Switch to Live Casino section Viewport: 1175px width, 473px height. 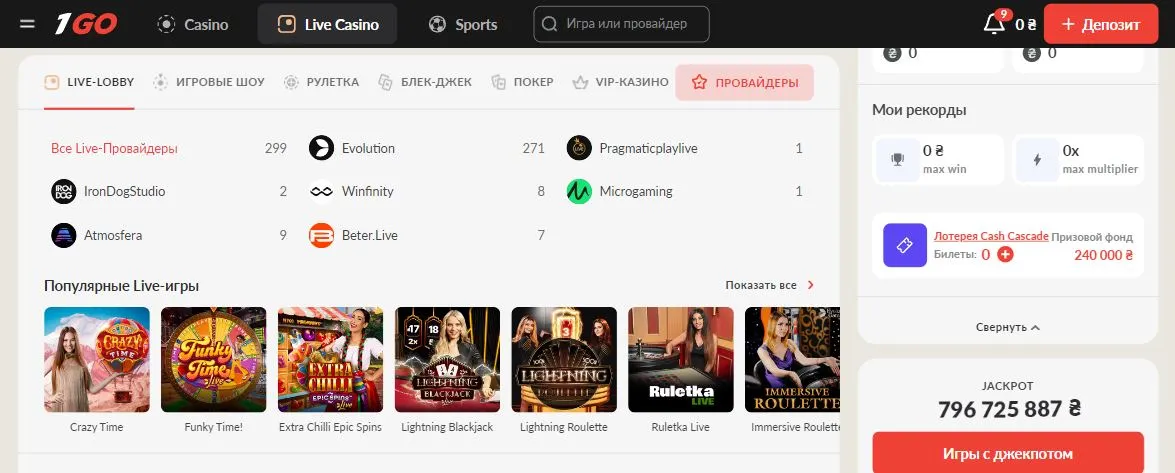pyautogui.click(x=327, y=24)
